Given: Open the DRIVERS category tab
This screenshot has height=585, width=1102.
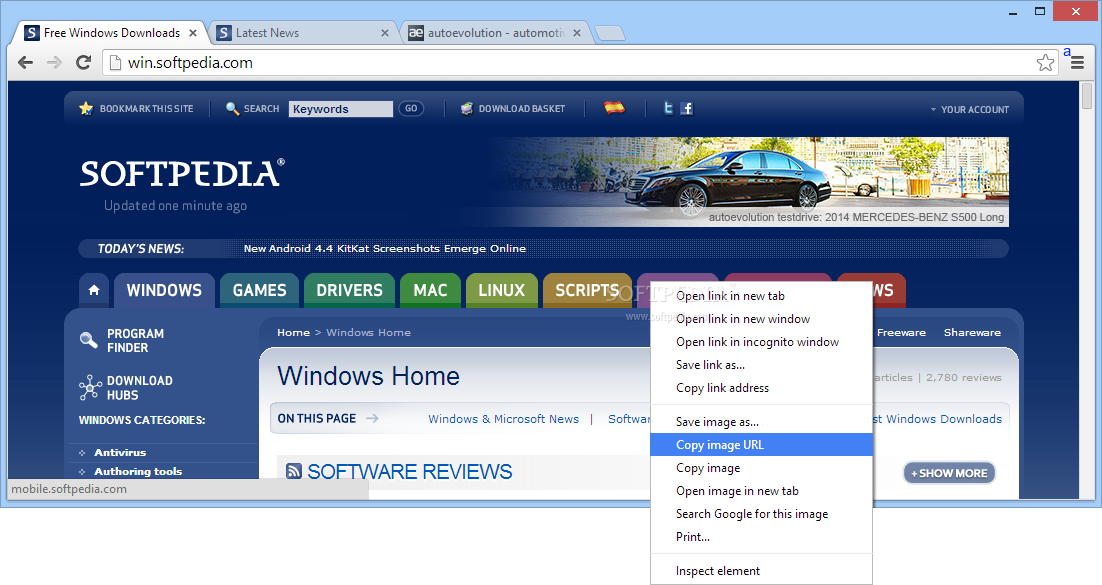Looking at the screenshot, I should (349, 290).
